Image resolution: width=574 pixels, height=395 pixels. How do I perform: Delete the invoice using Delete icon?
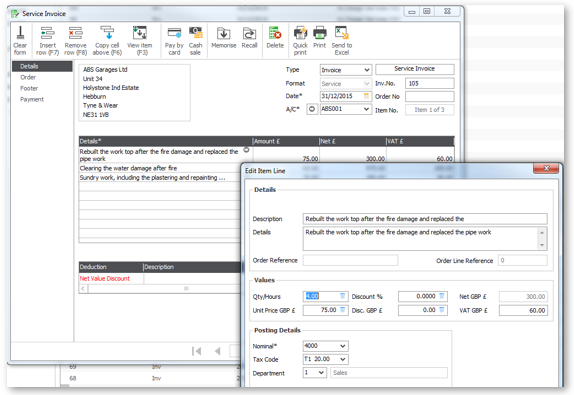coord(275,38)
